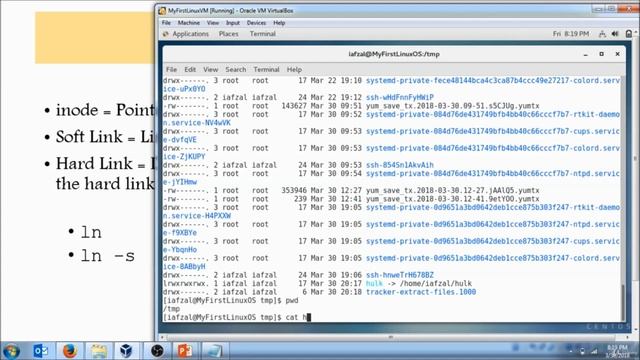Viewport: 640px width, 360px height.
Task: Click the VirtualBox title bar icon
Action: (162, 11)
